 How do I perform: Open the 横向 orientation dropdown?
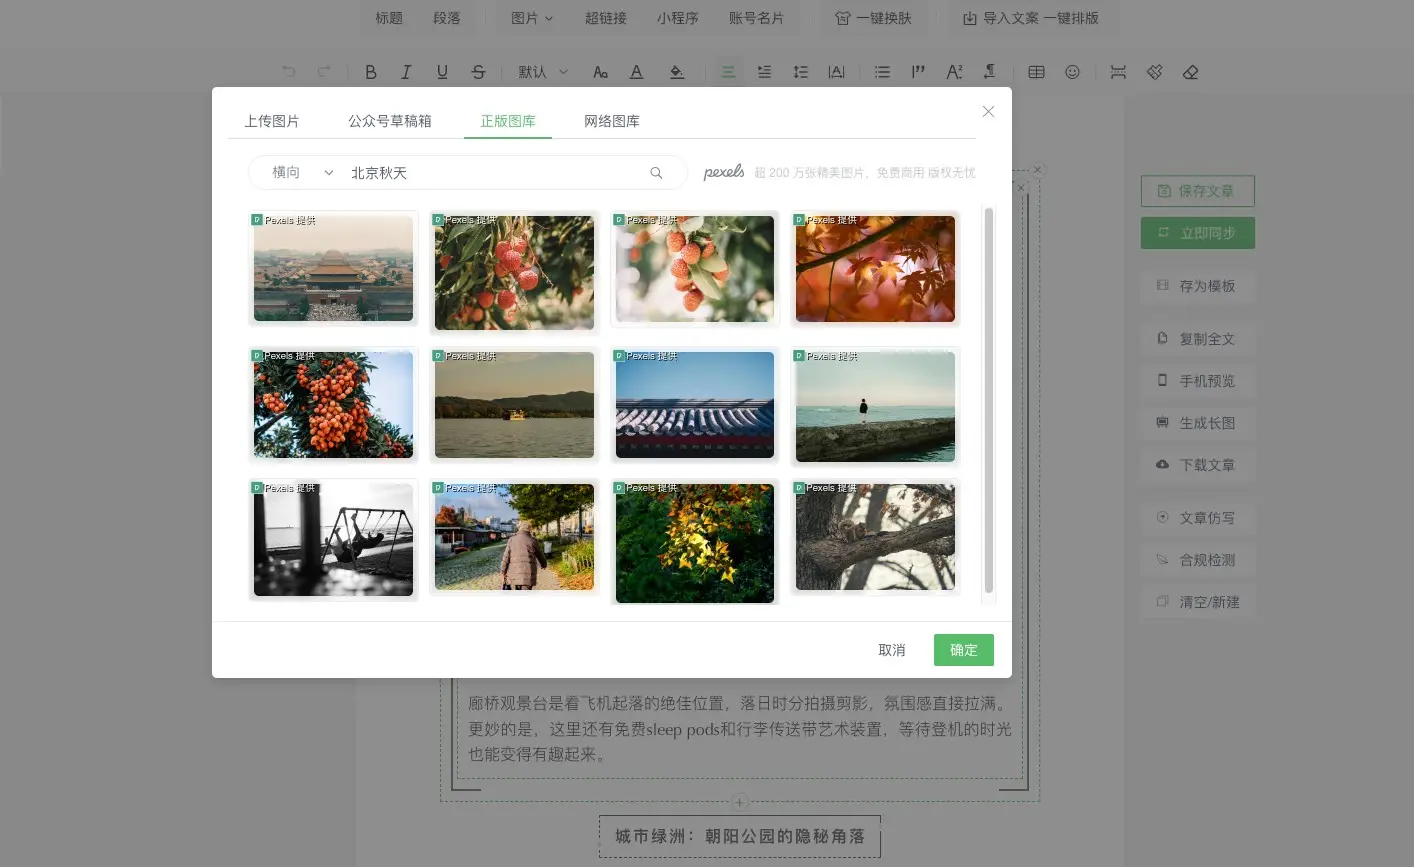(x=300, y=172)
